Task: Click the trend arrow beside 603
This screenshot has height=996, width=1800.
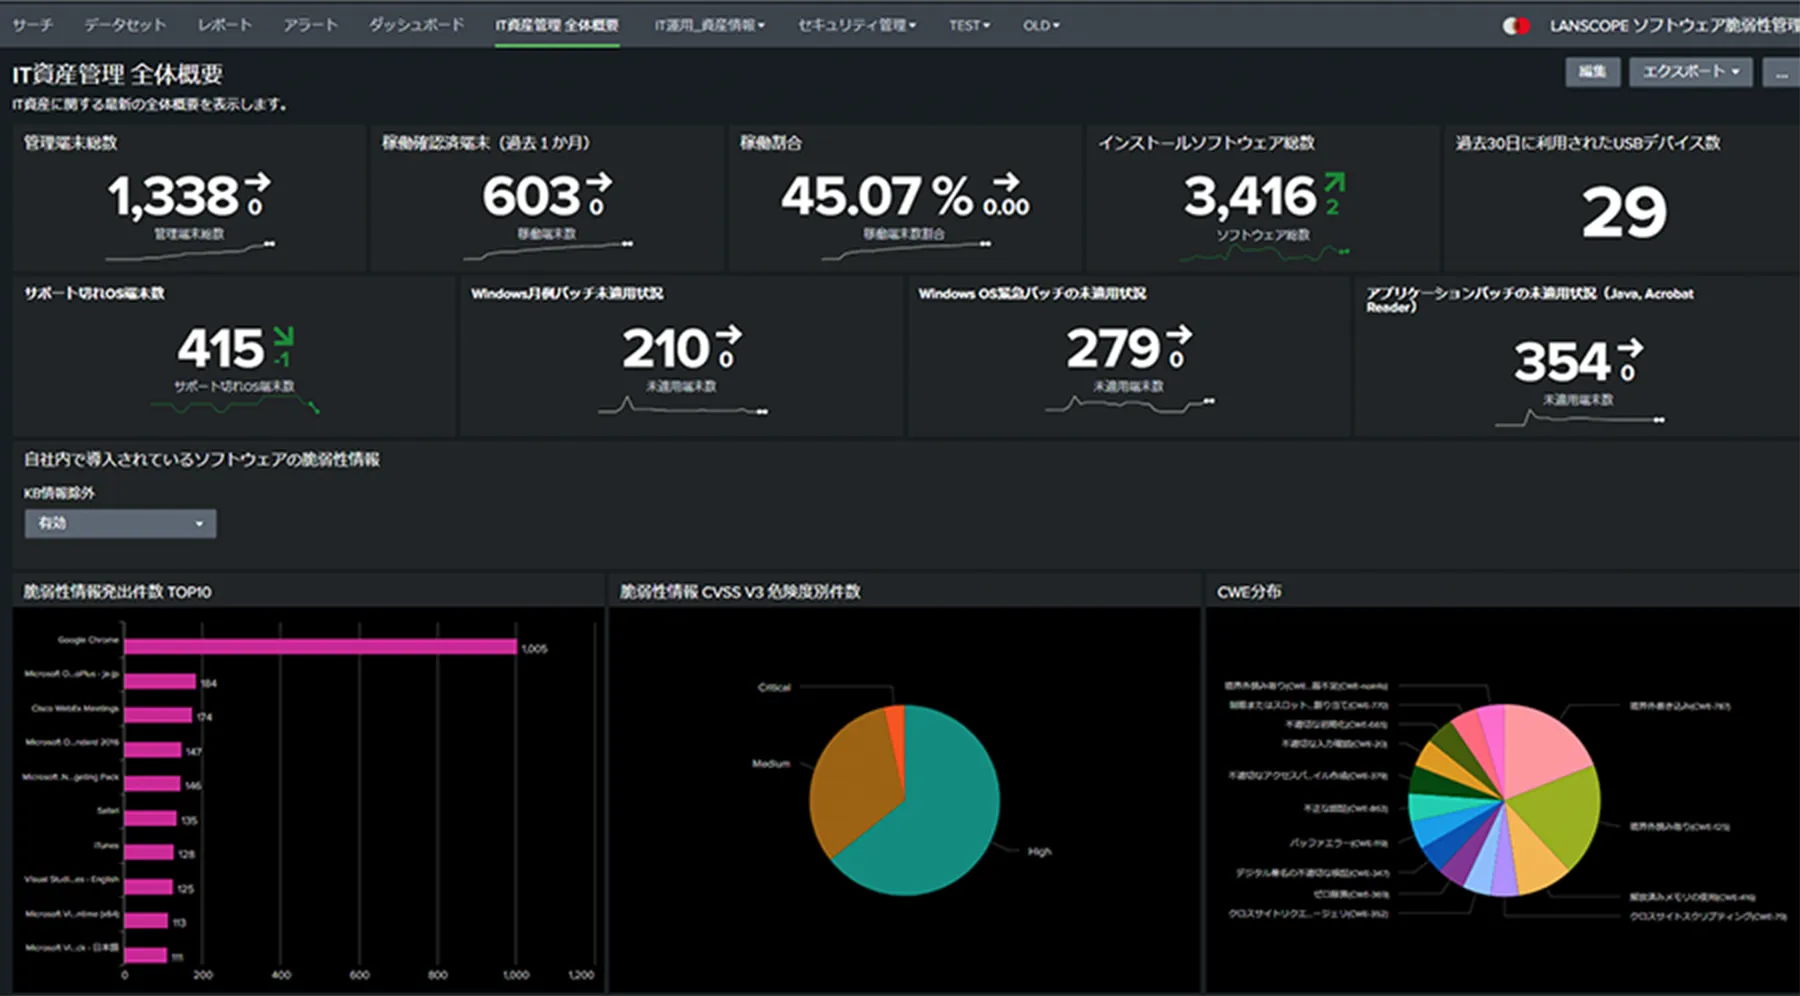Action: pyautogui.click(x=598, y=182)
